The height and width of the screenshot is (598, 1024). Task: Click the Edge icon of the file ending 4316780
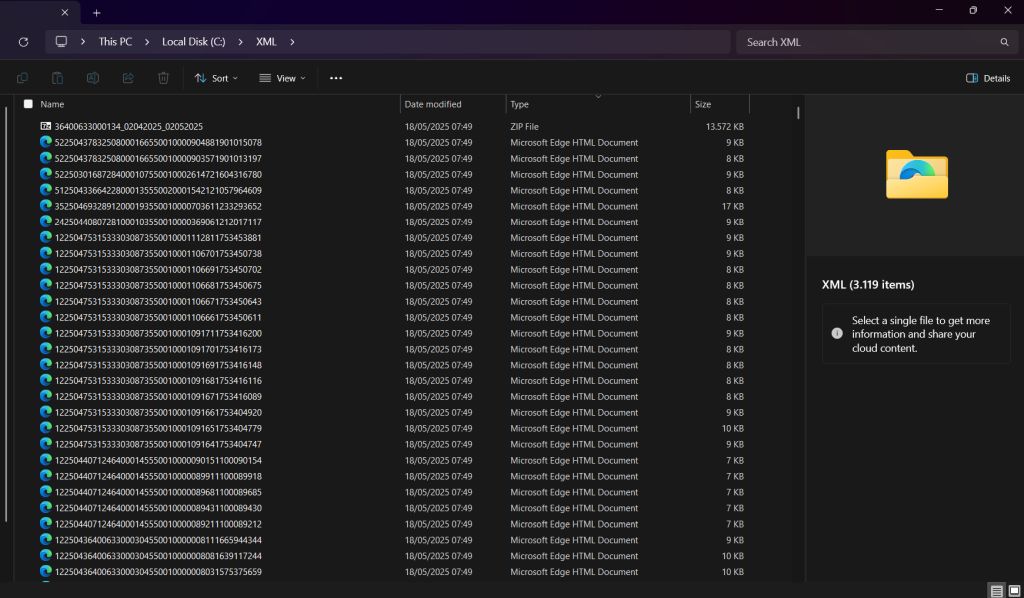pos(46,174)
